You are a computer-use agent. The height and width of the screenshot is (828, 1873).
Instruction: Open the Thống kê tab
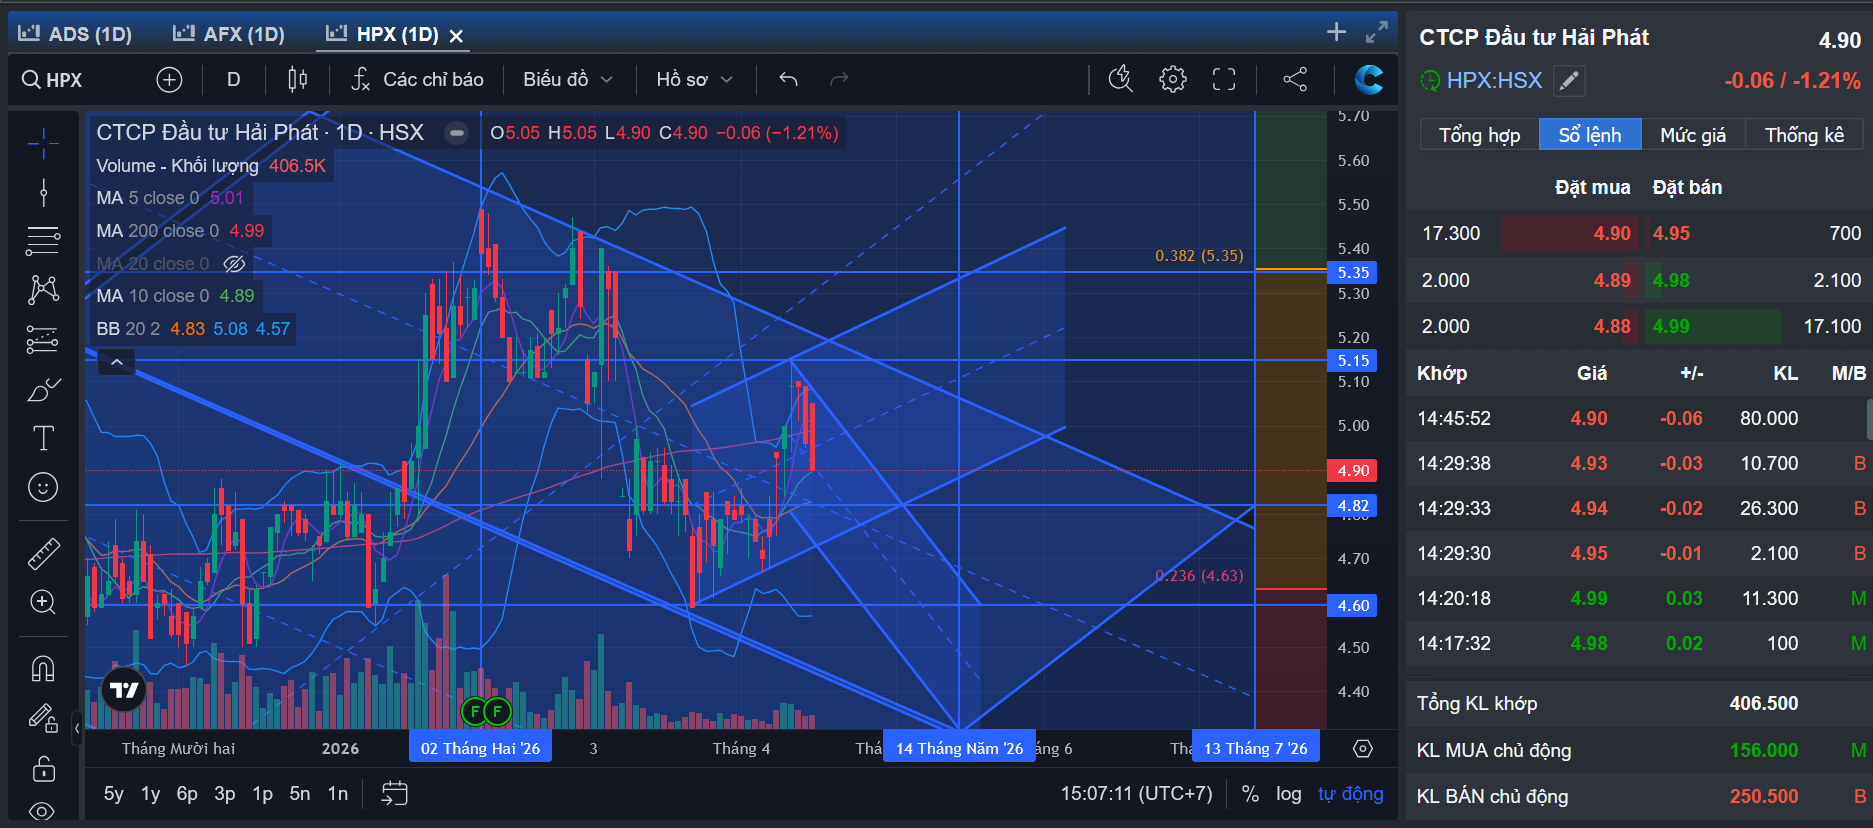tap(1804, 135)
